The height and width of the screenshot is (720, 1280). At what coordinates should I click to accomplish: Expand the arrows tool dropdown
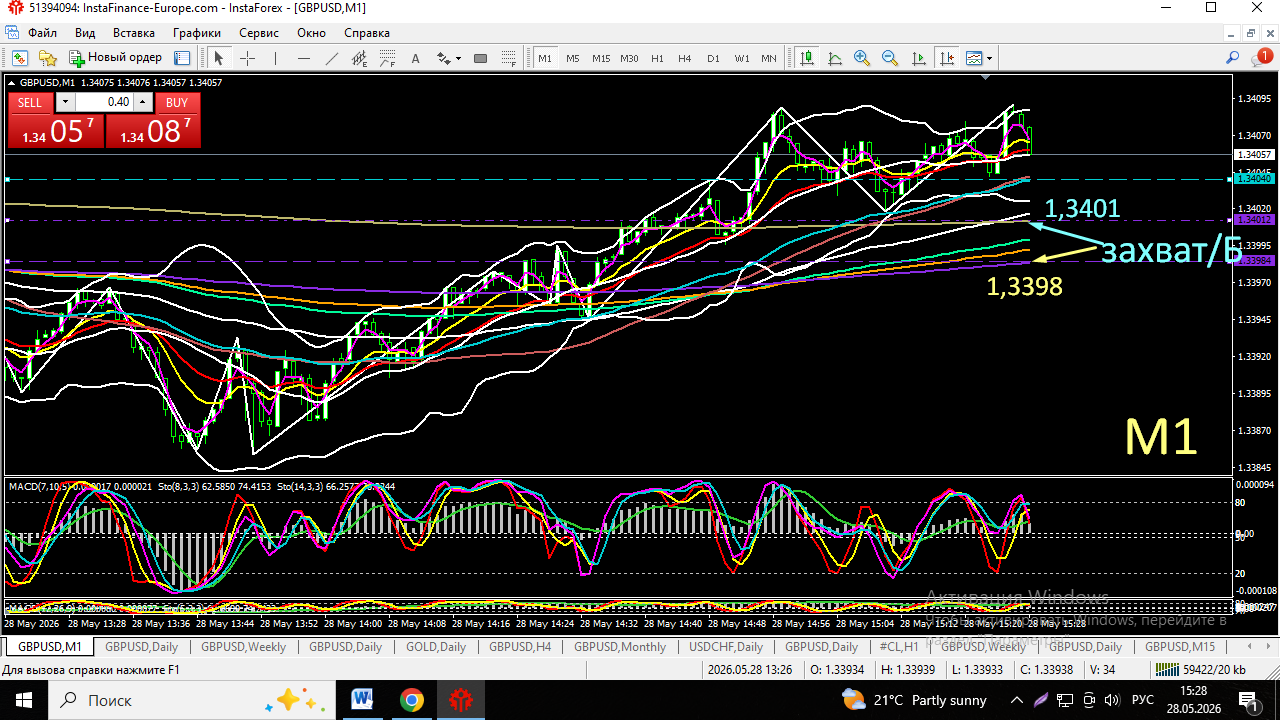(x=459, y=58)
